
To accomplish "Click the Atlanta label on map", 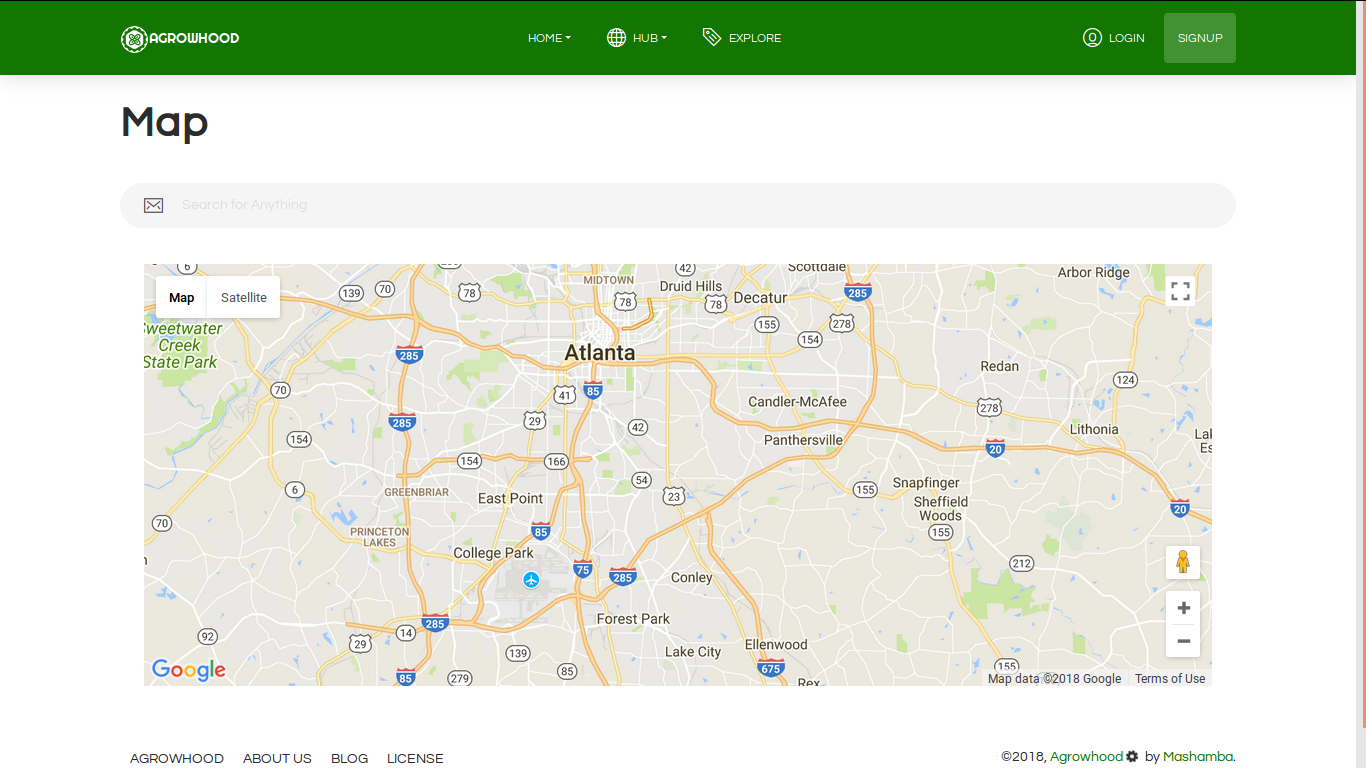I will pos(599,353).
